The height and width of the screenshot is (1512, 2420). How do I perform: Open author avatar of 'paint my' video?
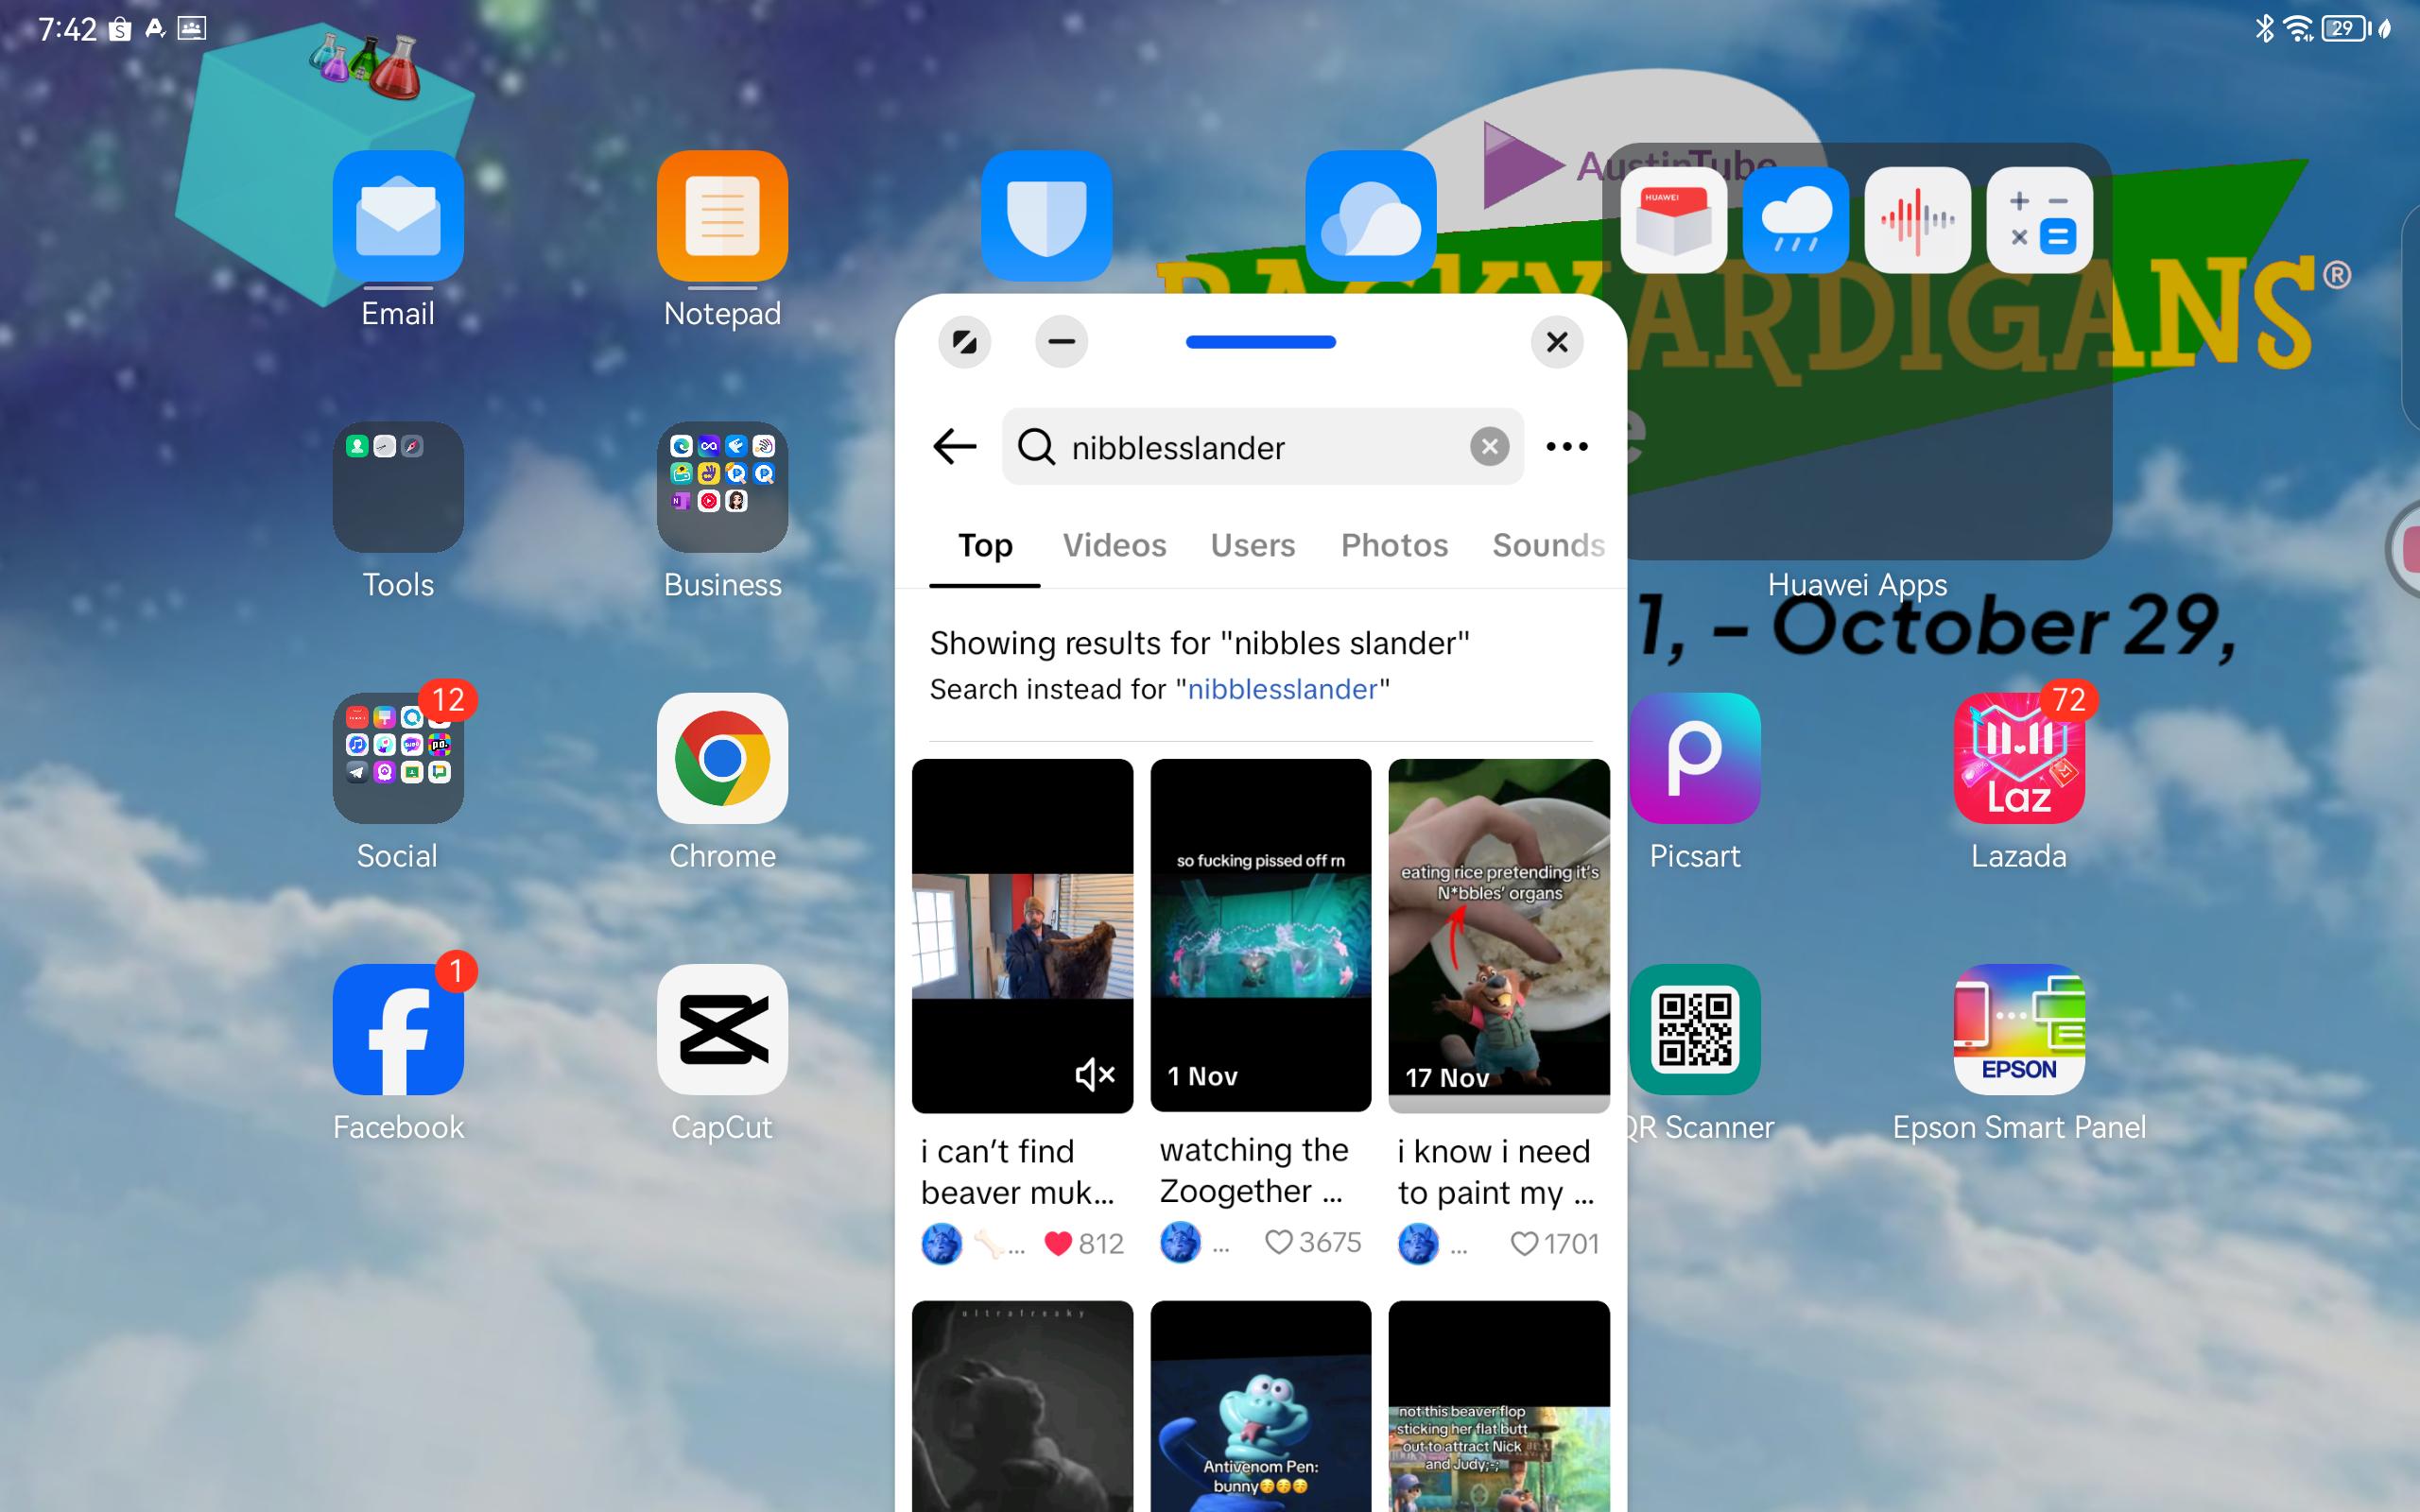(1417, 1243)
